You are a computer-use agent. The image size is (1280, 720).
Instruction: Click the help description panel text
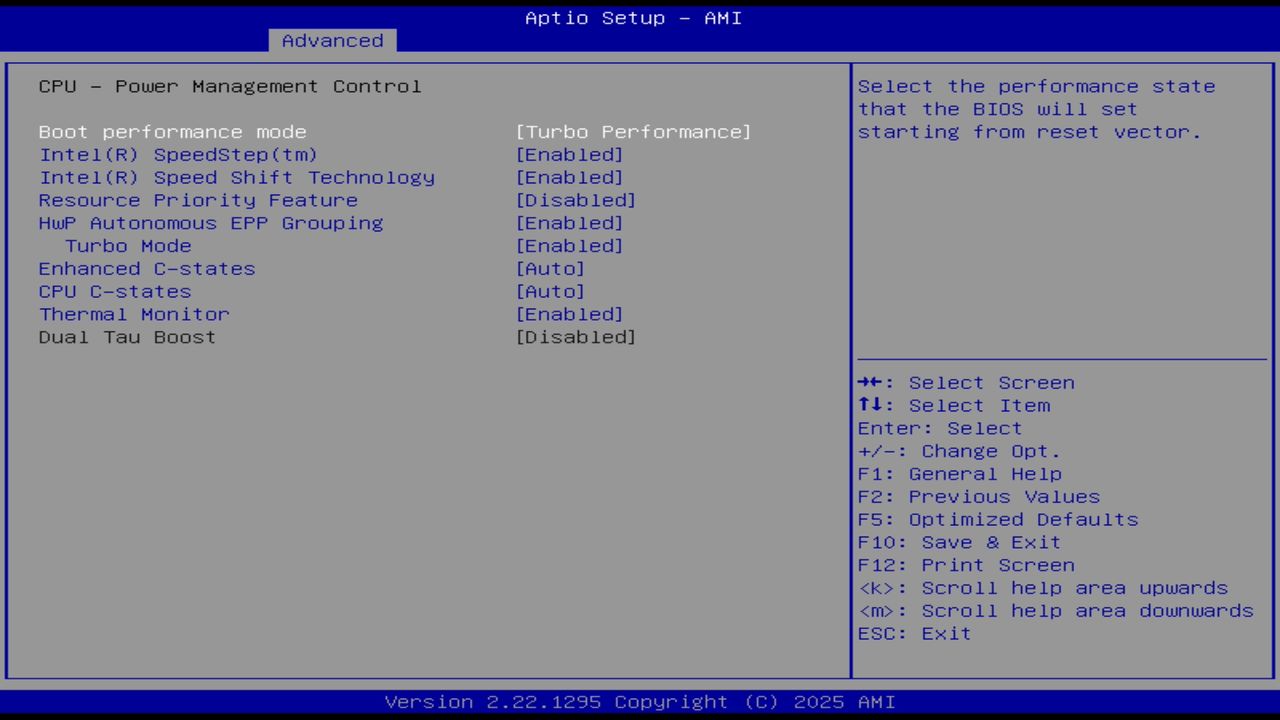coord(1035,109)
